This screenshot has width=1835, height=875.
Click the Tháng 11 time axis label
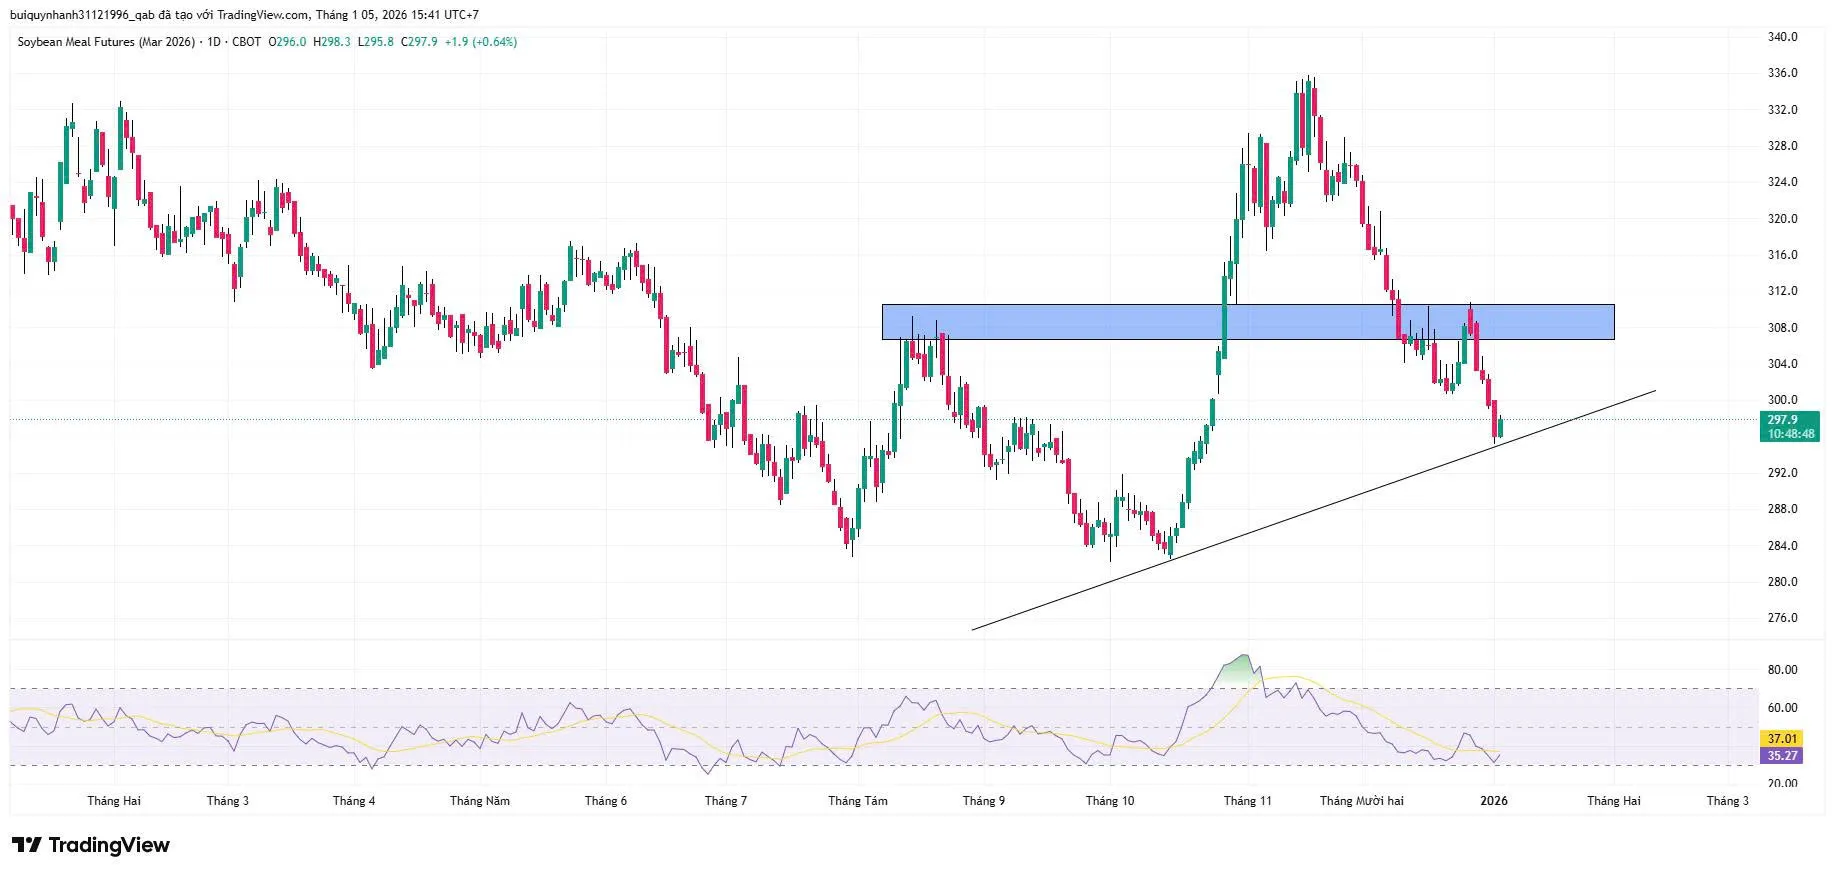click(1247, 801)
